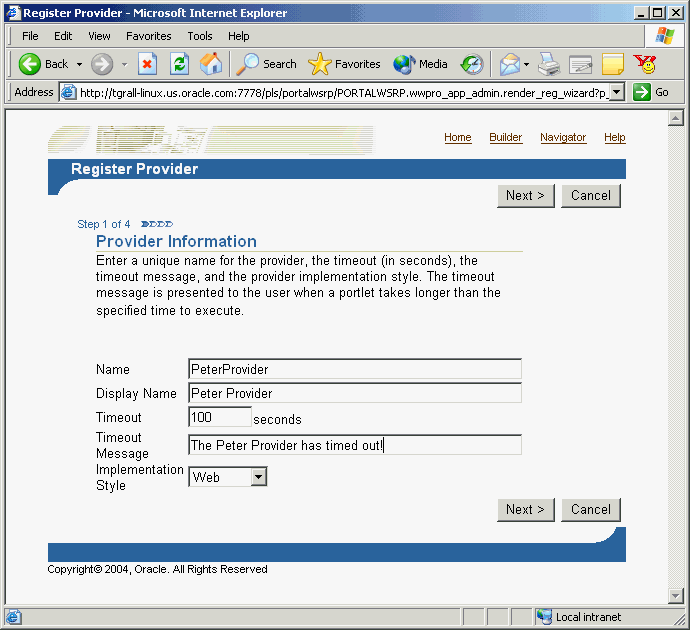The height and width of the screenshot is (630, 690).
Task: Click the Timeout Message input field
Action: coord(355,445)
